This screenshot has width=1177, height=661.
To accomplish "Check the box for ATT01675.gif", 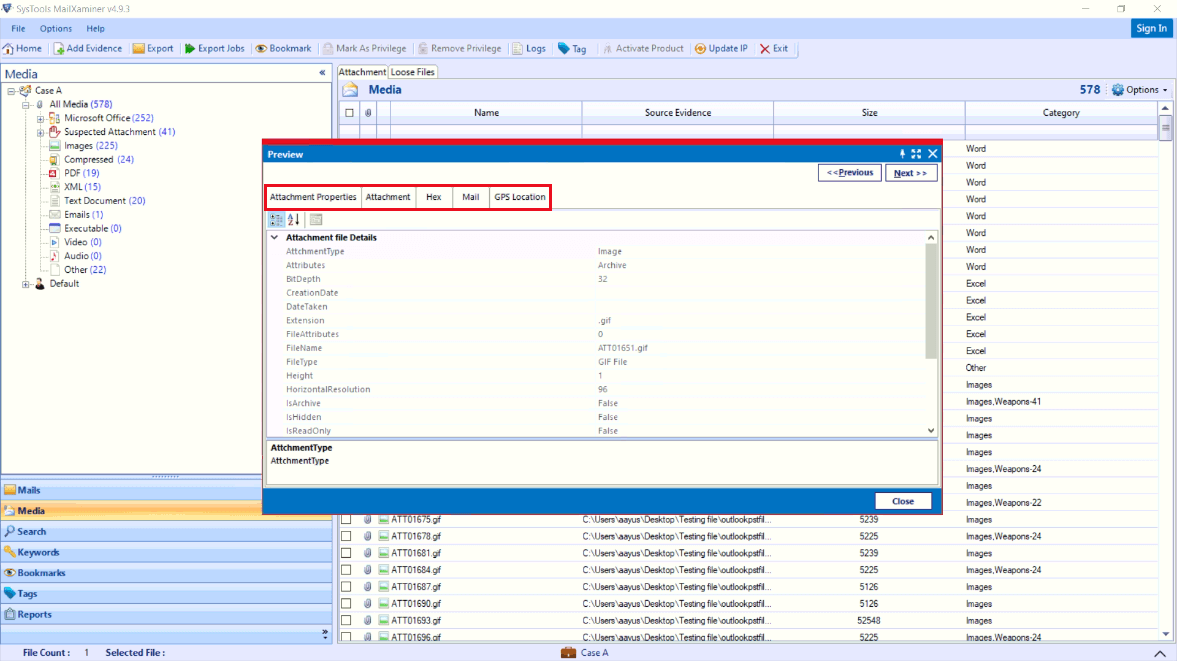I will (346, 519).
